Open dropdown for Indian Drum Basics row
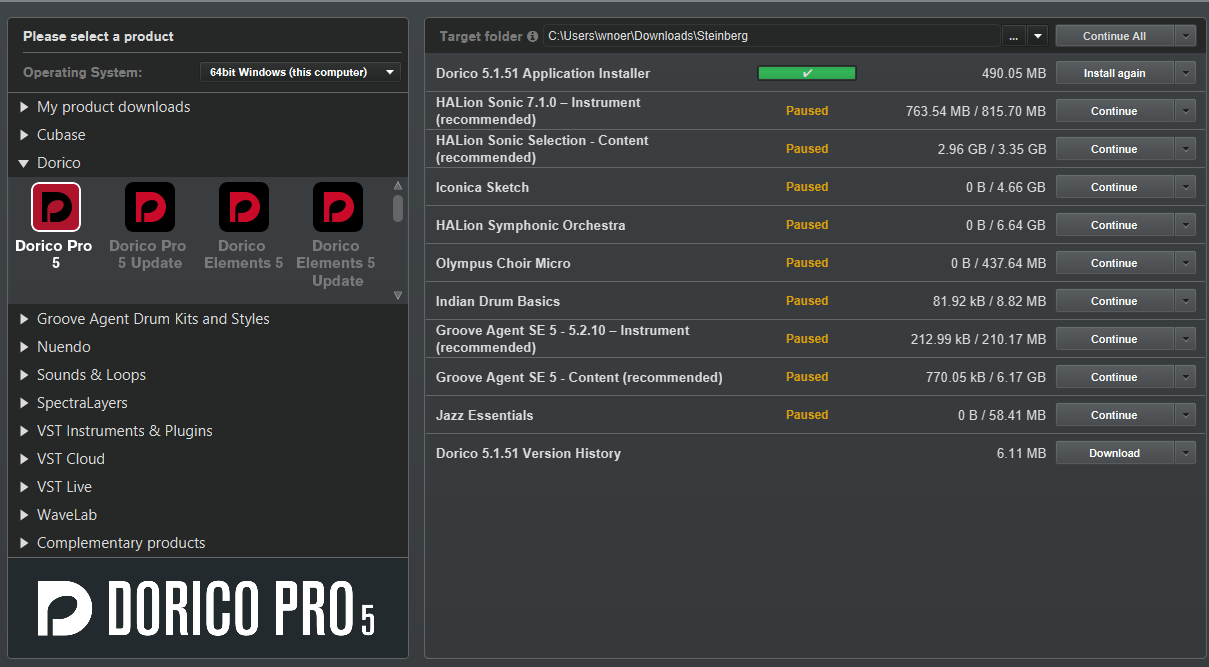The height and width of the screenshot is (667, 1209). point(1185,301)
